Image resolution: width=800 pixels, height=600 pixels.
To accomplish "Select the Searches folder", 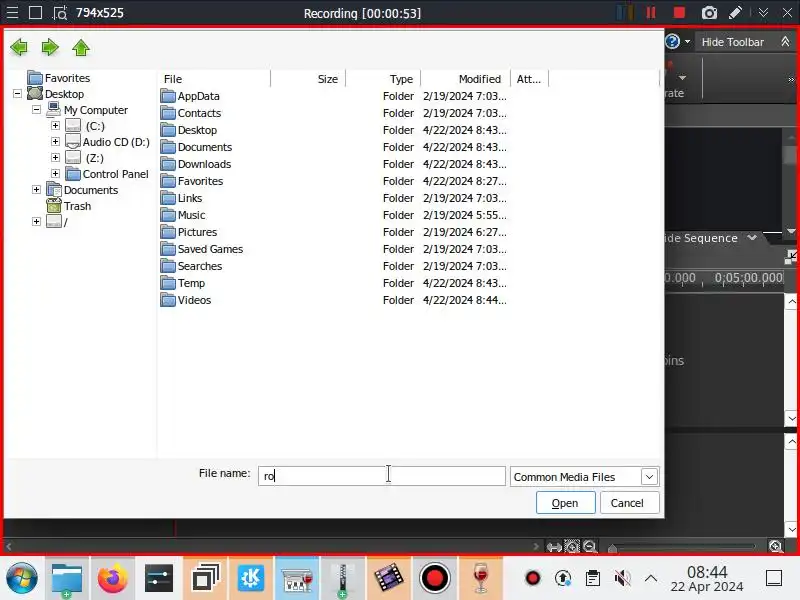I will (x=199, y=266).
